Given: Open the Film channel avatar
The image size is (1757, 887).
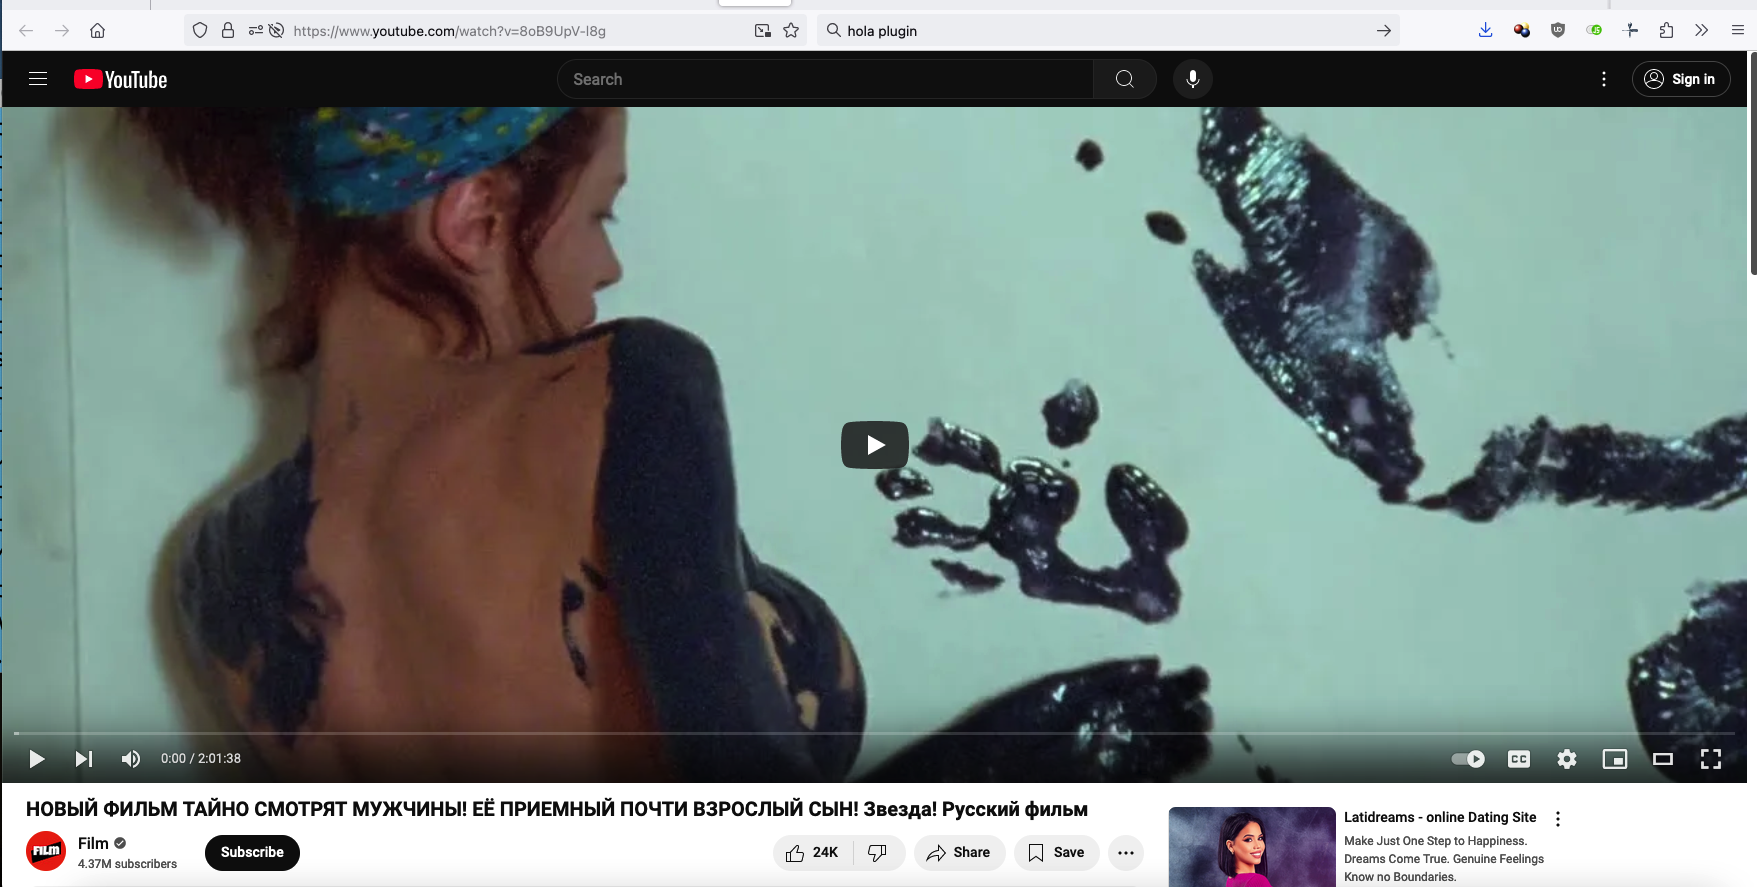Looking at the screenshot, I should [x=46, y=851].
